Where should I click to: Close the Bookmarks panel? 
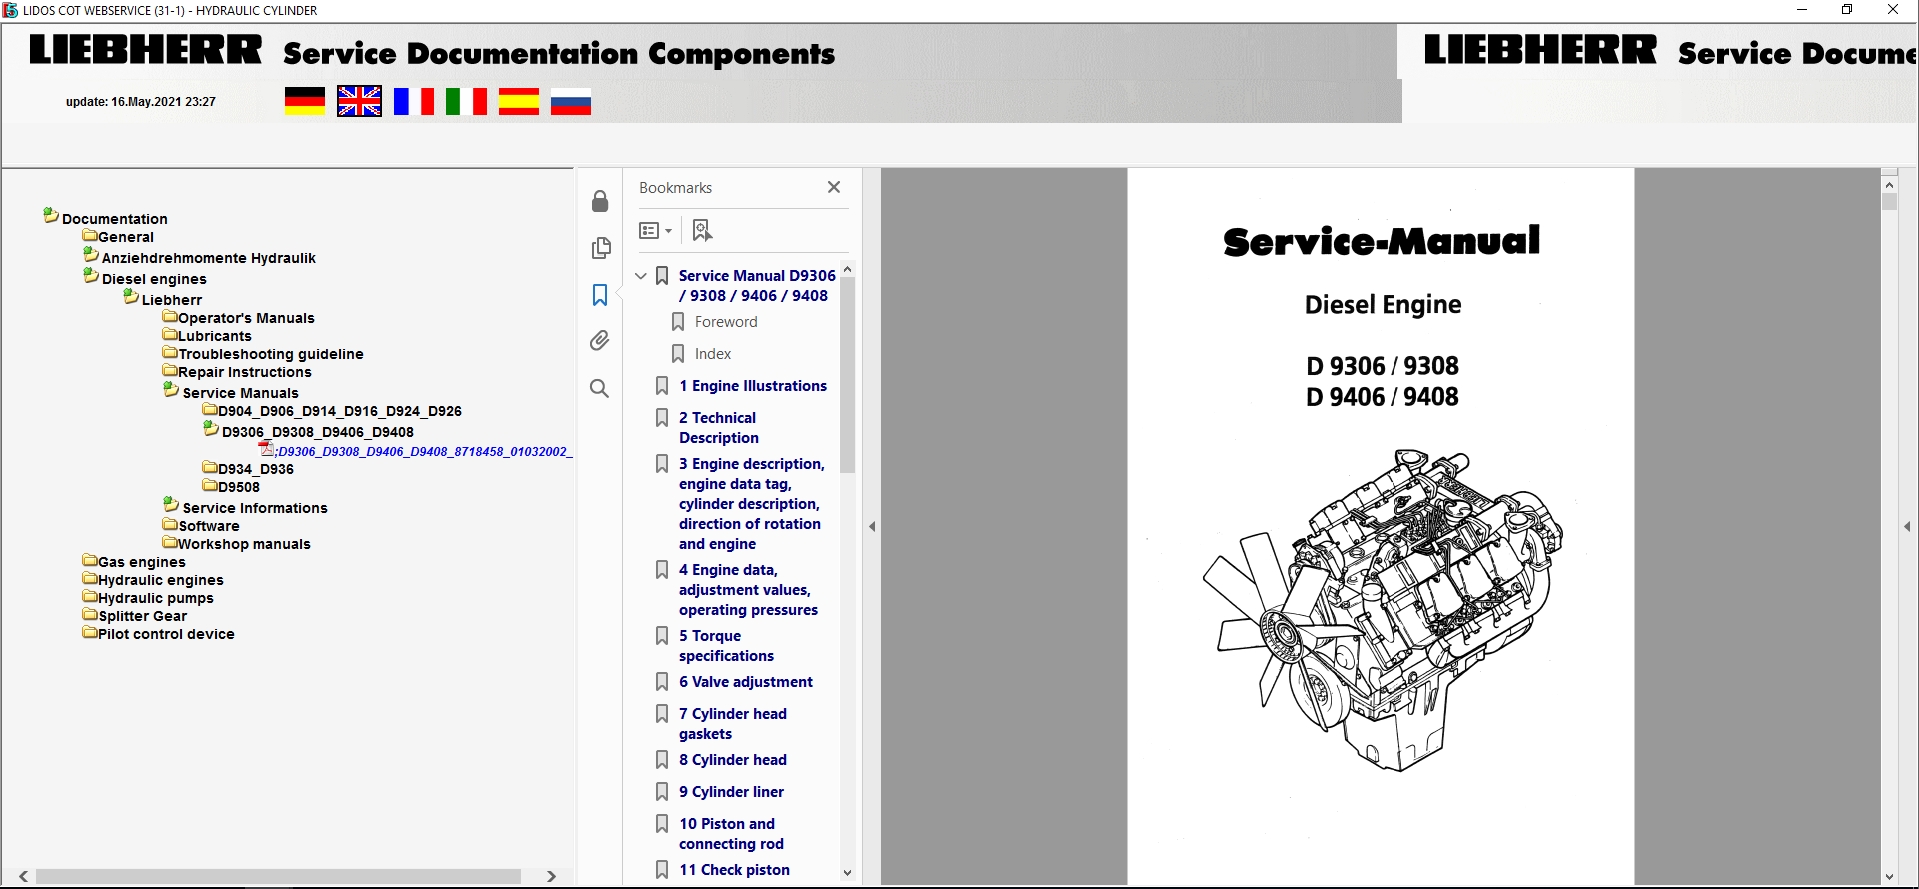point(834,187)
